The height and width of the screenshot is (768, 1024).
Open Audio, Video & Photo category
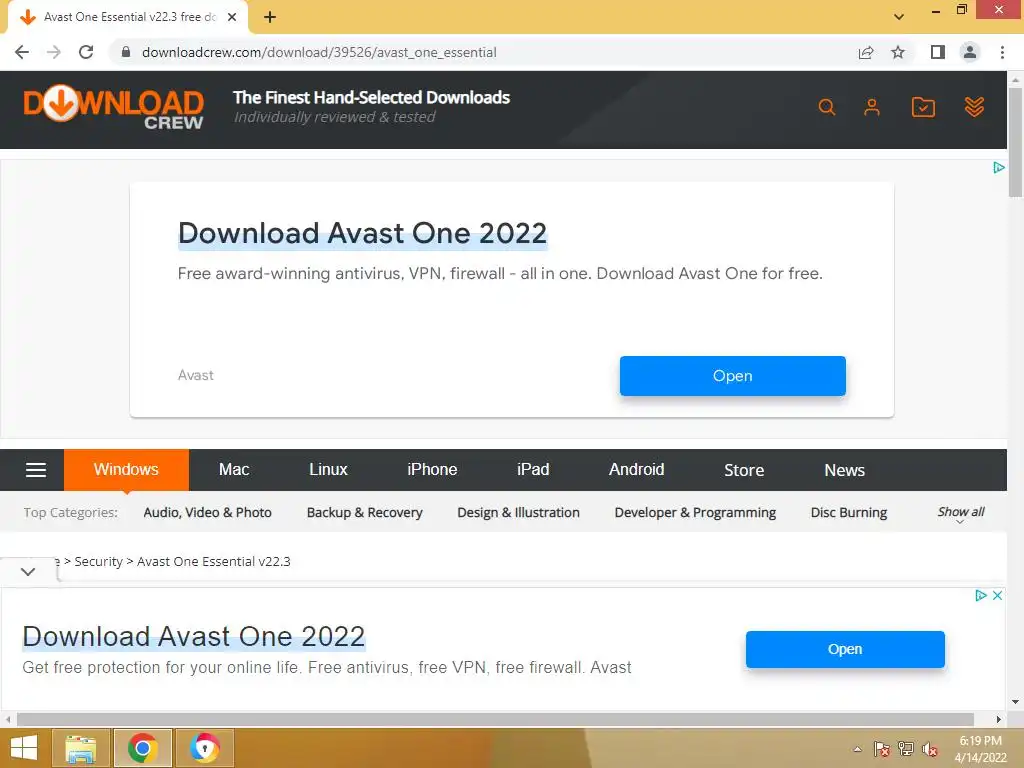click(x=208, y=513)
